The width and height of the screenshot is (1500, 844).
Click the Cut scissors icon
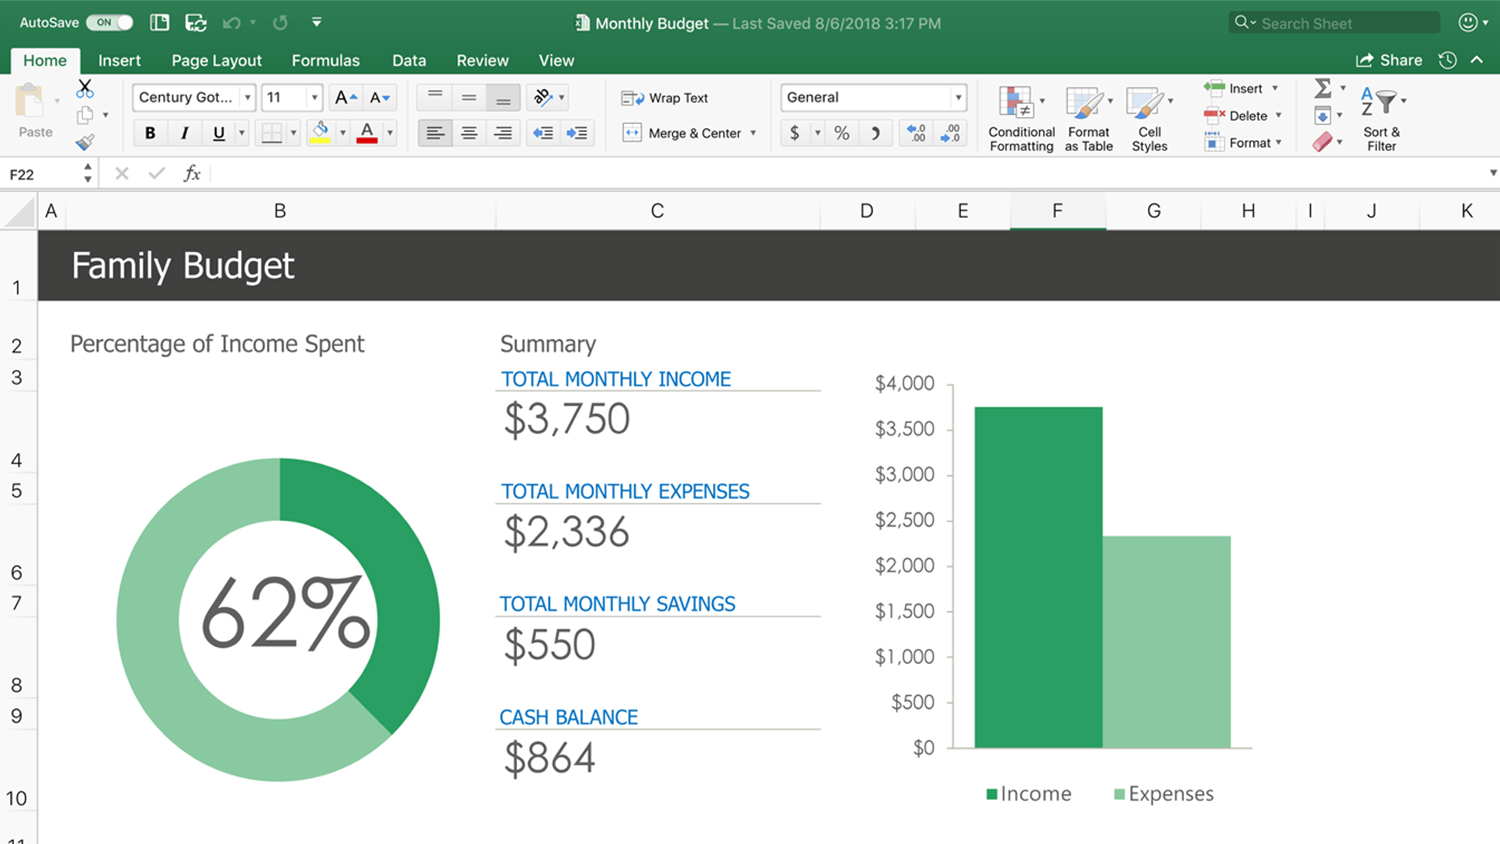coord(85,89)
